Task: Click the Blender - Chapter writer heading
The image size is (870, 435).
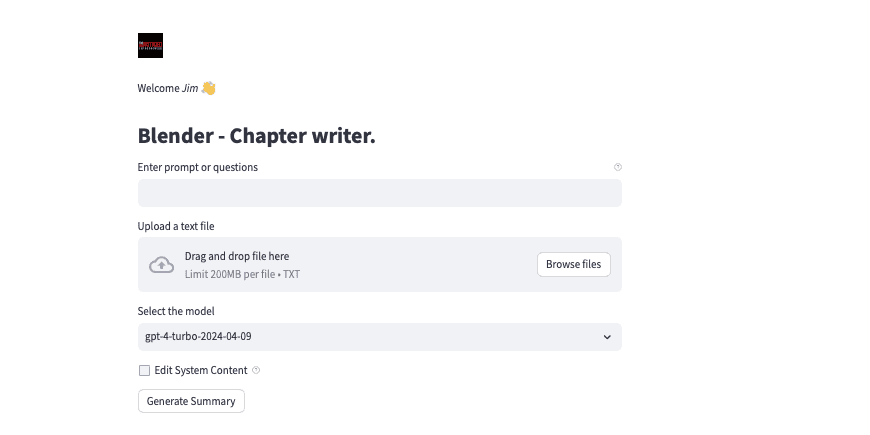Action: 256,136
